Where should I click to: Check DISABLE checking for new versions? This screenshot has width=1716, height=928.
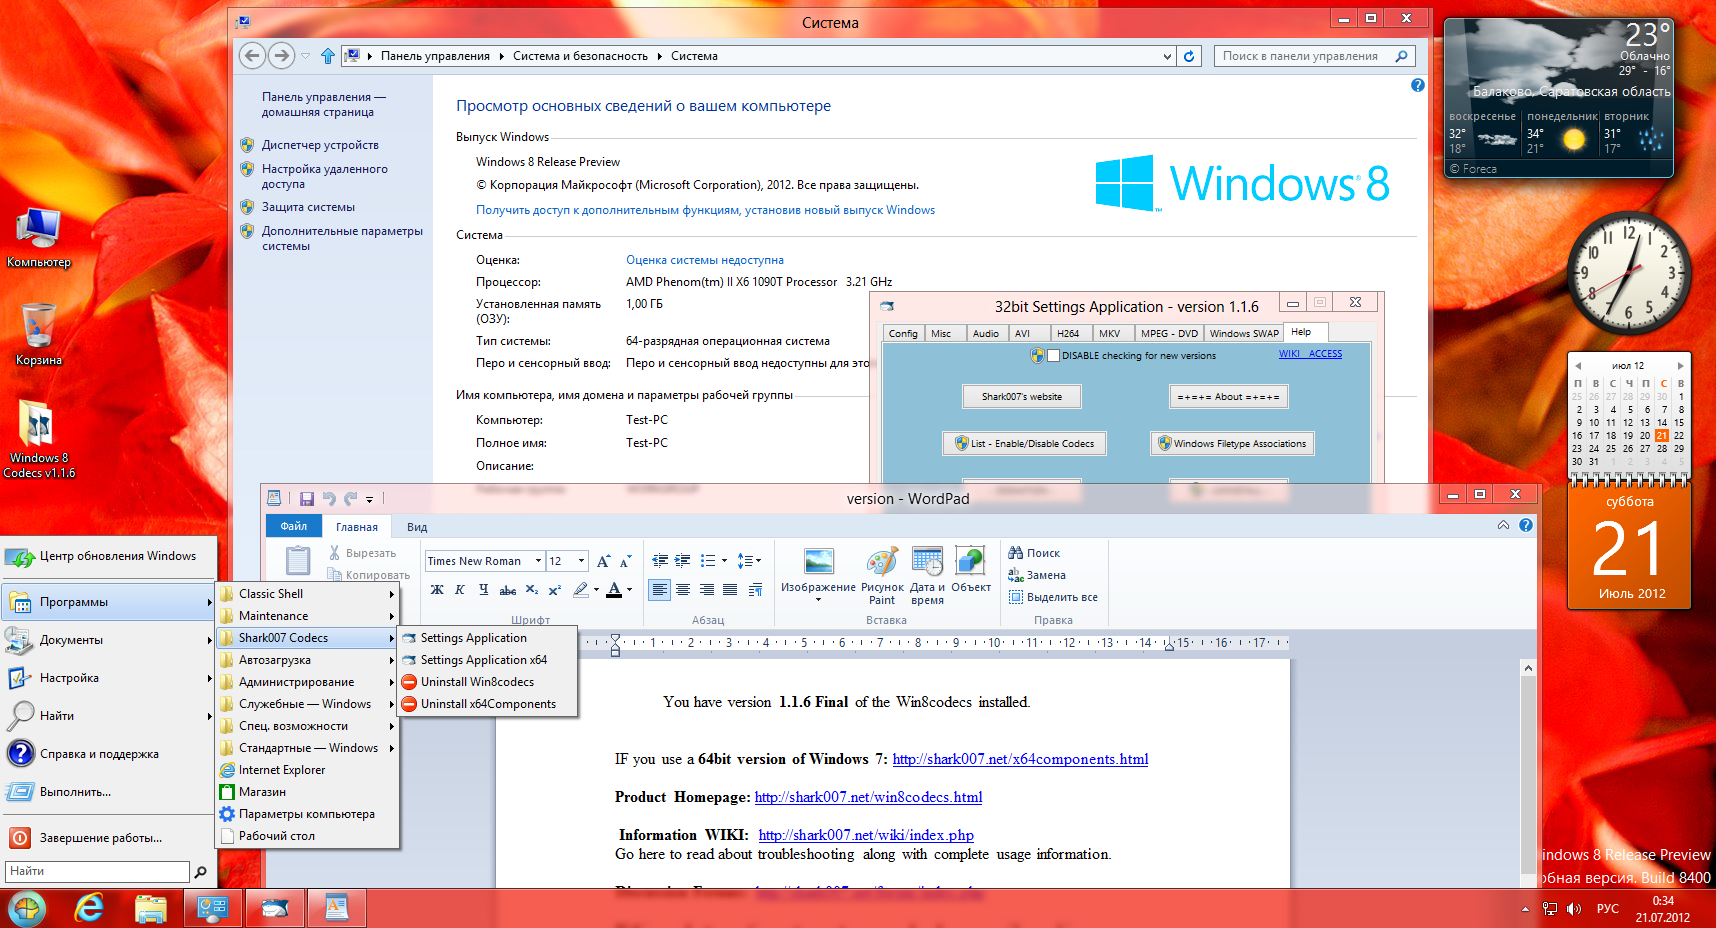coord(1053,356)
